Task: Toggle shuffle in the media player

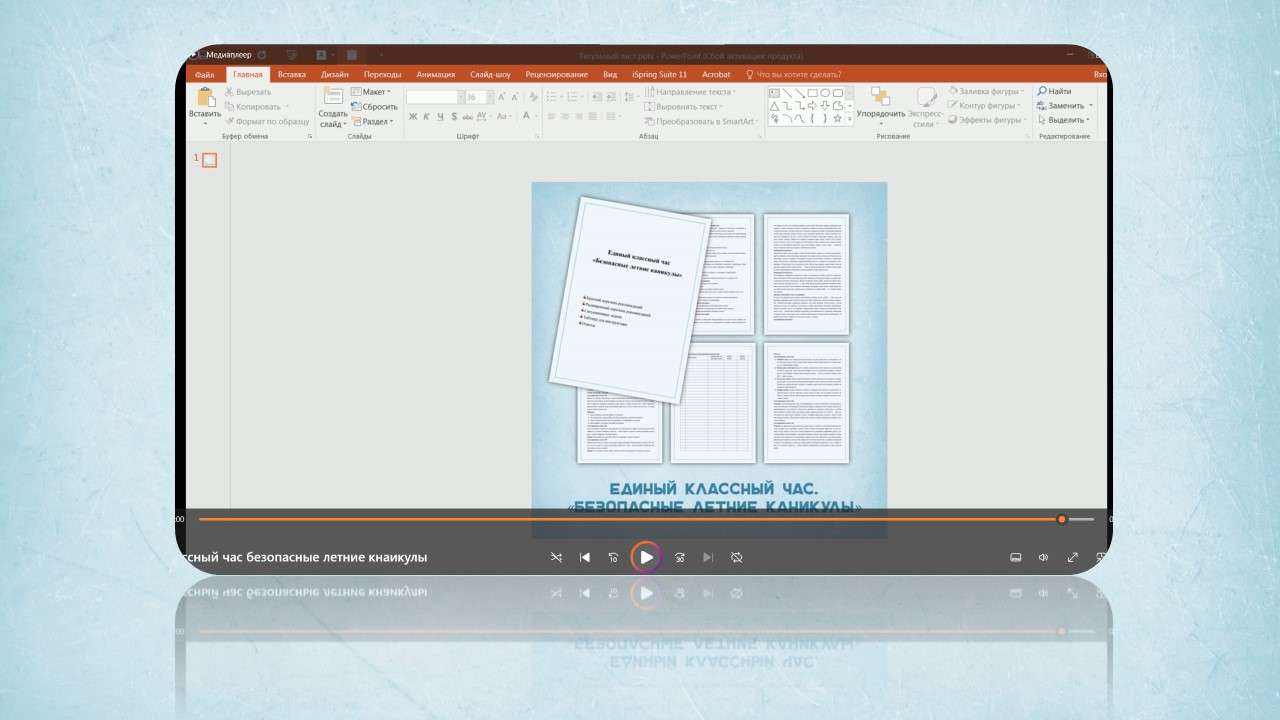Action: [557, 557]
